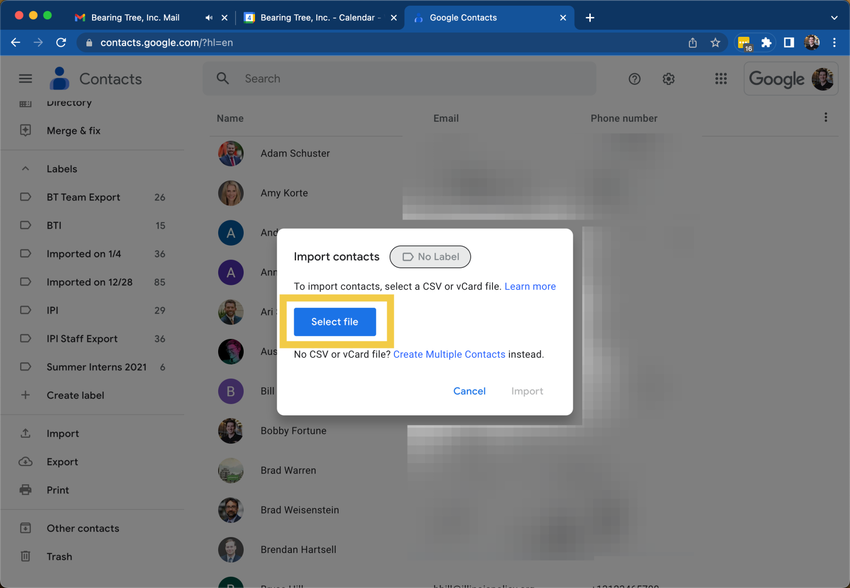Image resolution: width=850 pixels, height=588 pixels.
Task: Go forward in browser history
Action: 38,42
